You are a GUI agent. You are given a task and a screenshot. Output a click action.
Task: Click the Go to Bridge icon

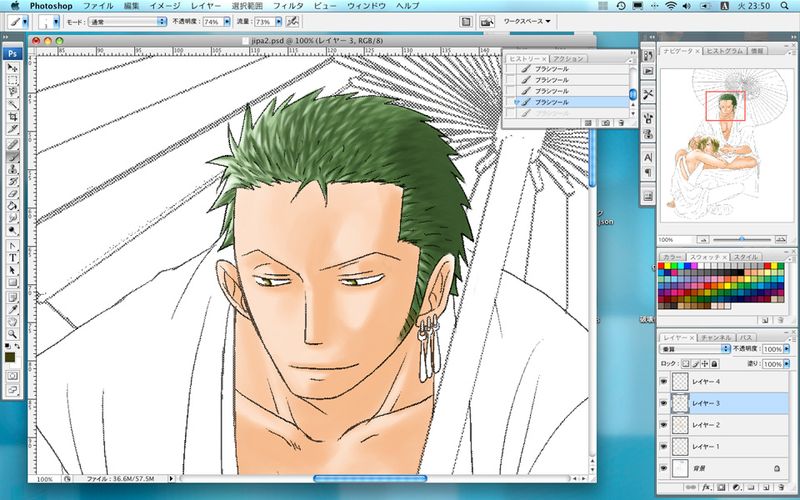coord(487,22)
